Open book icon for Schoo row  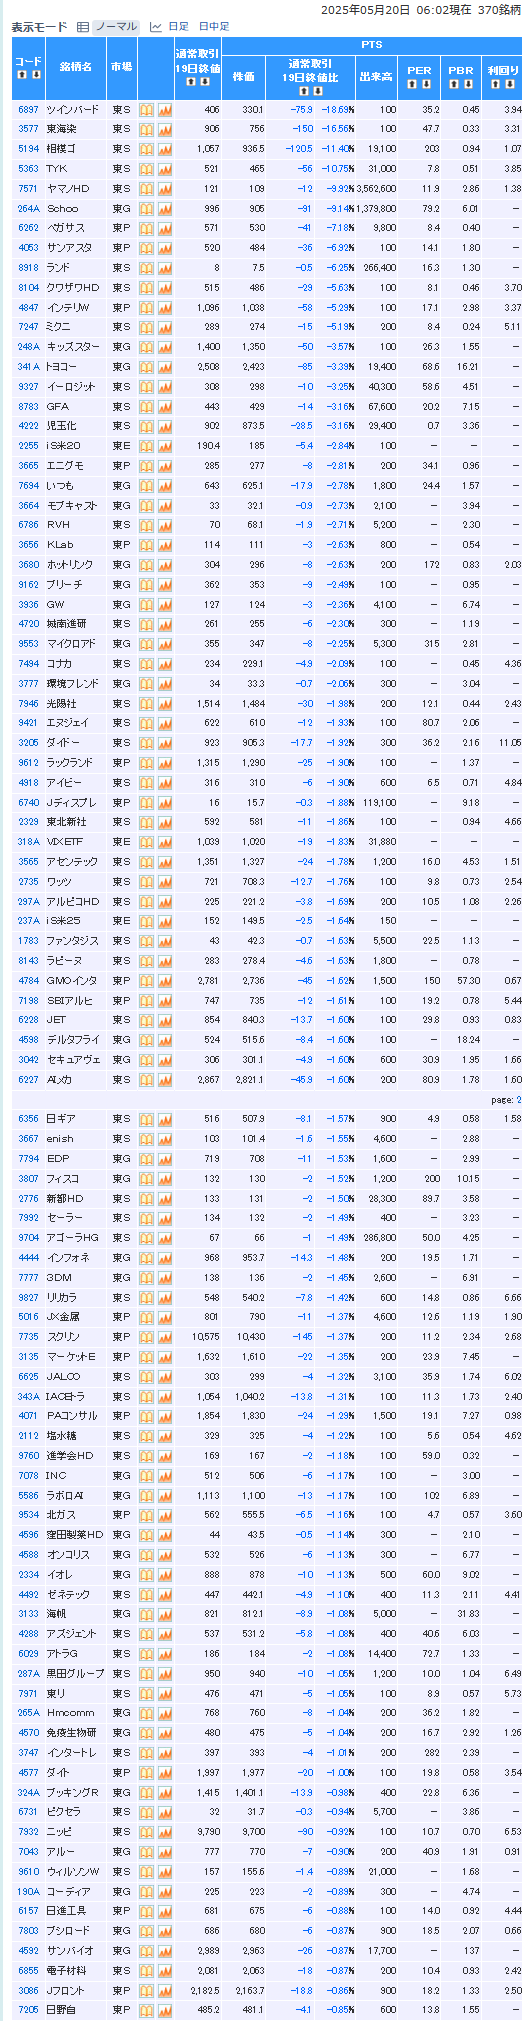tap(146, 209)
